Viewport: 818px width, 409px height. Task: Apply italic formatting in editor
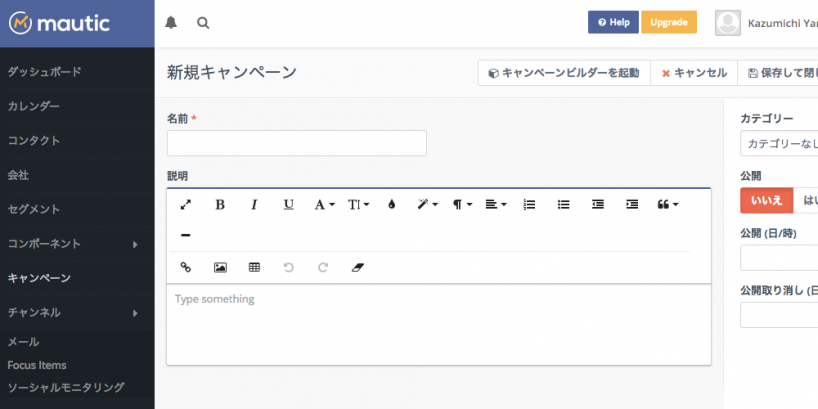[x=254, y=204]
